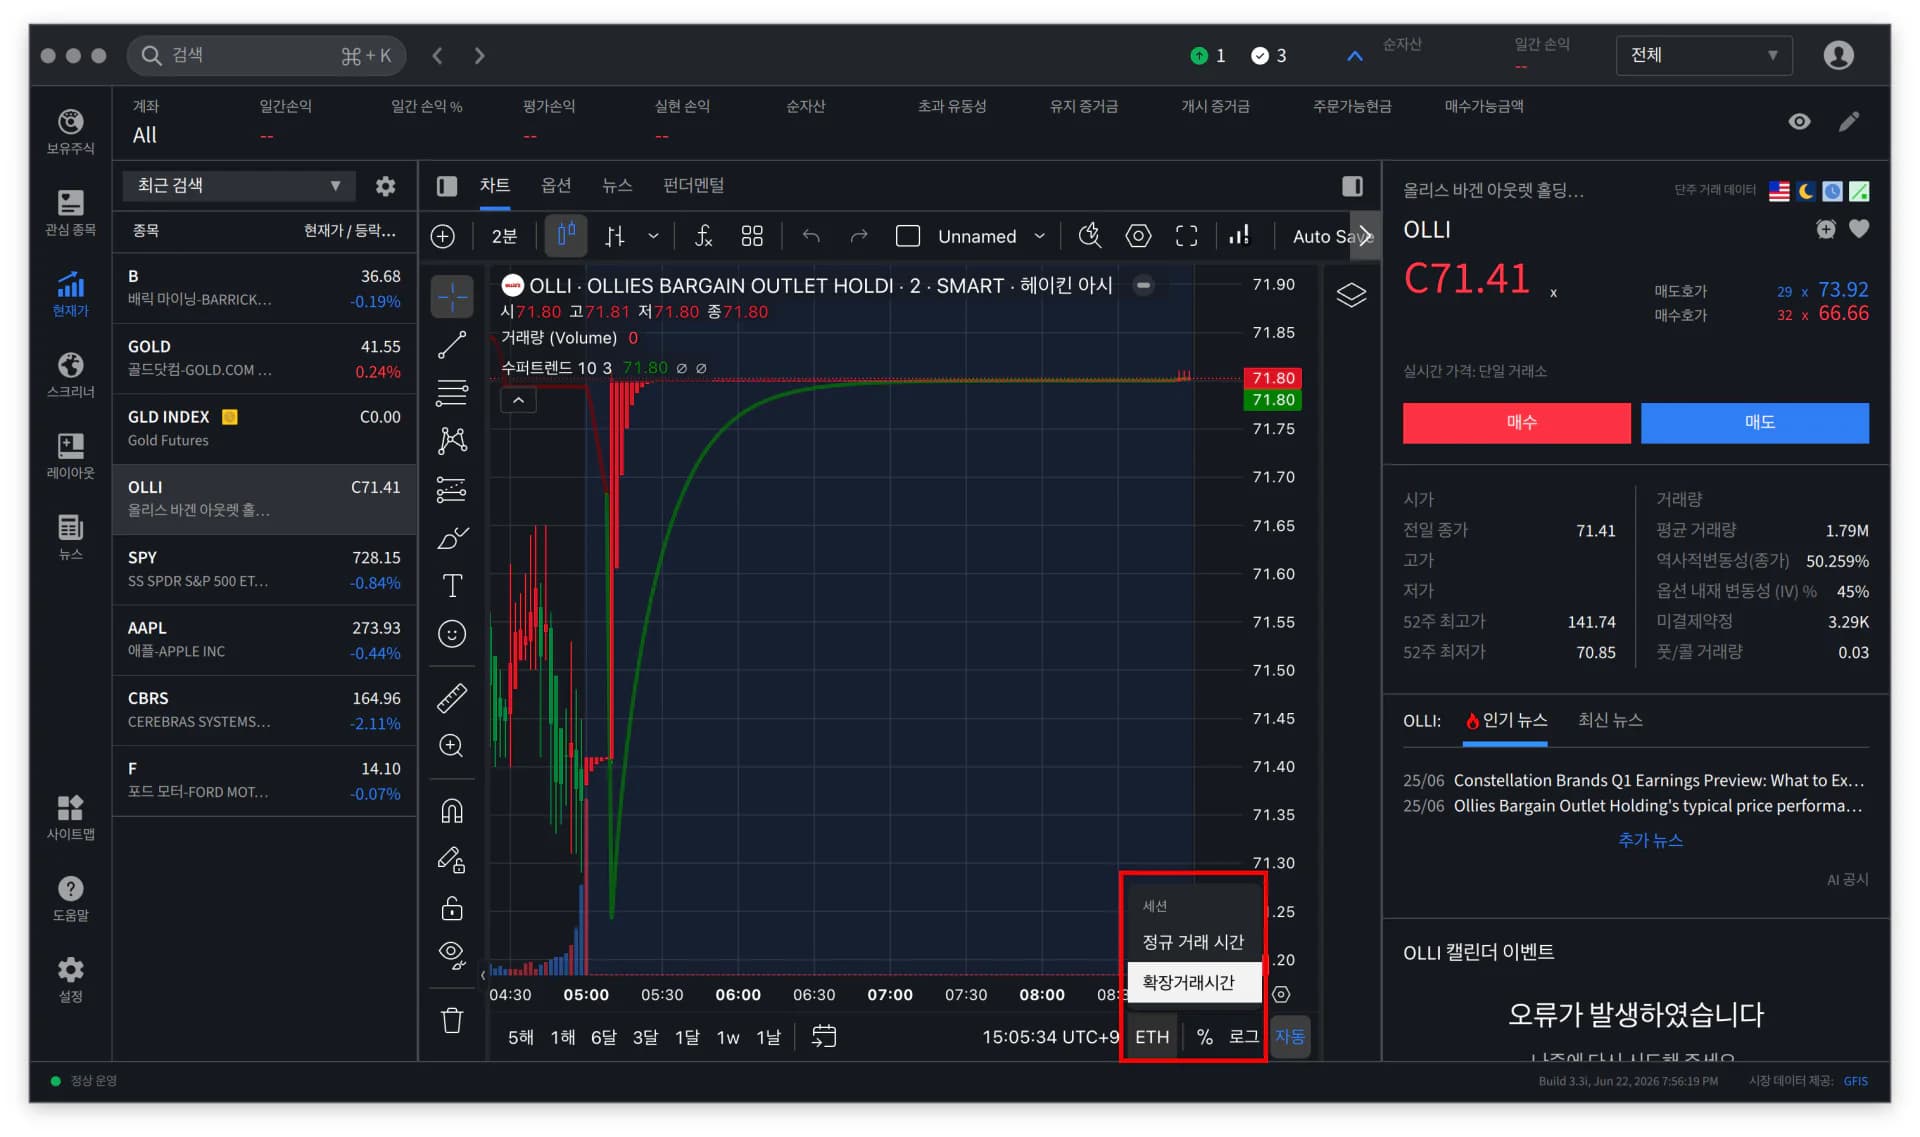Switch to the 옵션 tab
This screenshot has height=1137, width=1920.
click(x=556, y=185)
